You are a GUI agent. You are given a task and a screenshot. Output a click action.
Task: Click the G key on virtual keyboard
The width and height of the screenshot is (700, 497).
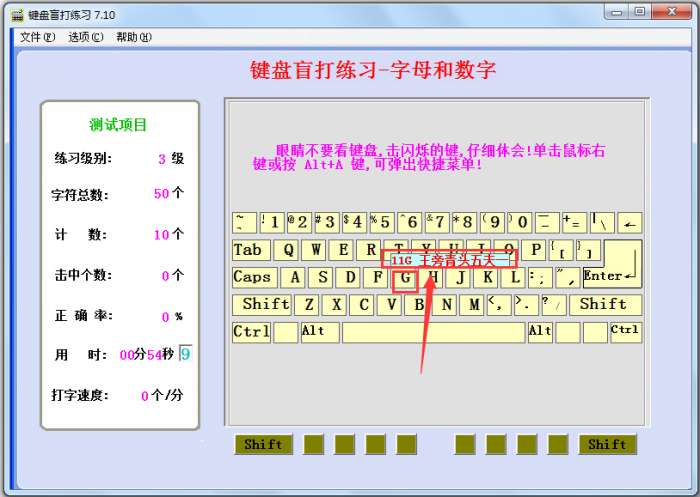(x=405, y=277)
